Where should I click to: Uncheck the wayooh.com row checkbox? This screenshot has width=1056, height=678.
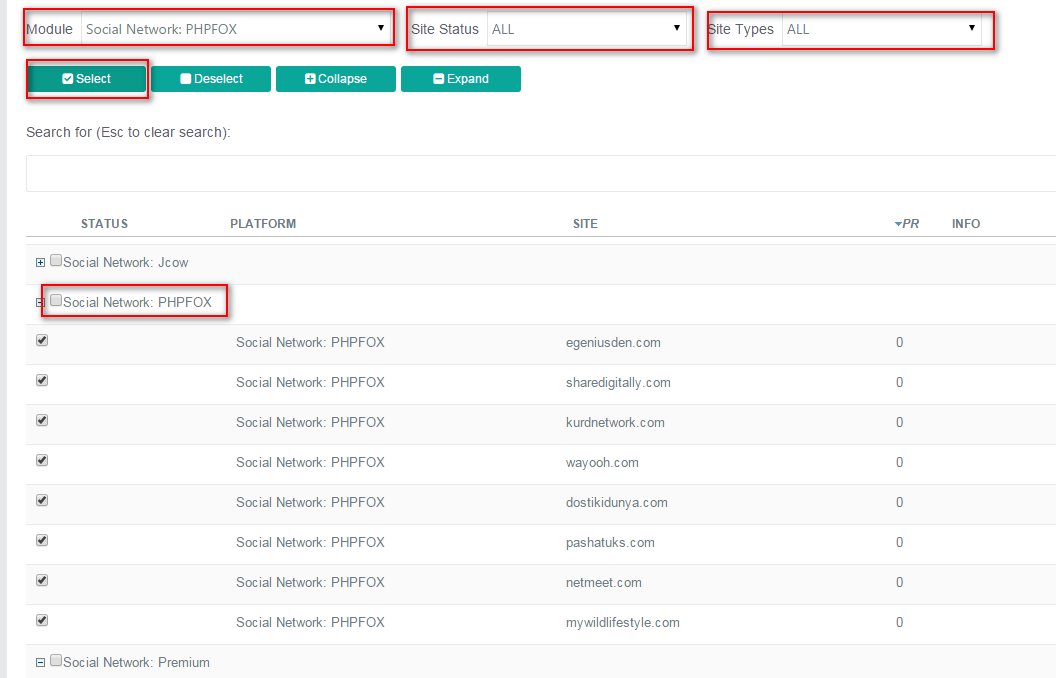(x=42, y=460)
